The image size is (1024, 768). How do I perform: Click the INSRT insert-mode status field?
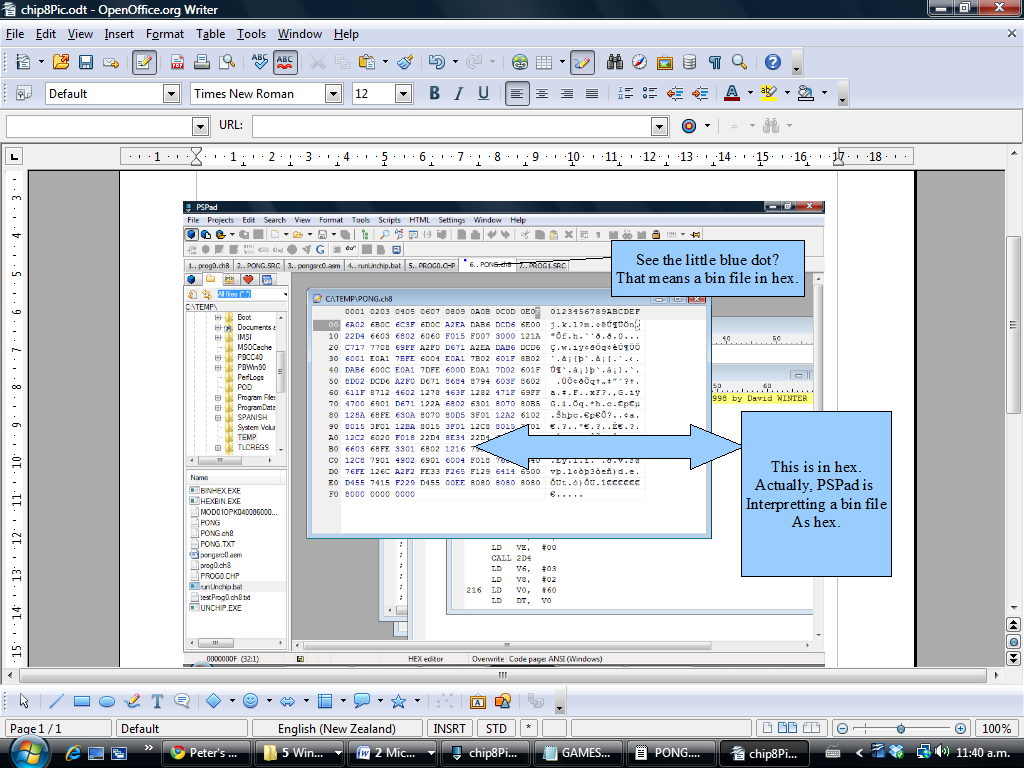click(x=449, y=728)
